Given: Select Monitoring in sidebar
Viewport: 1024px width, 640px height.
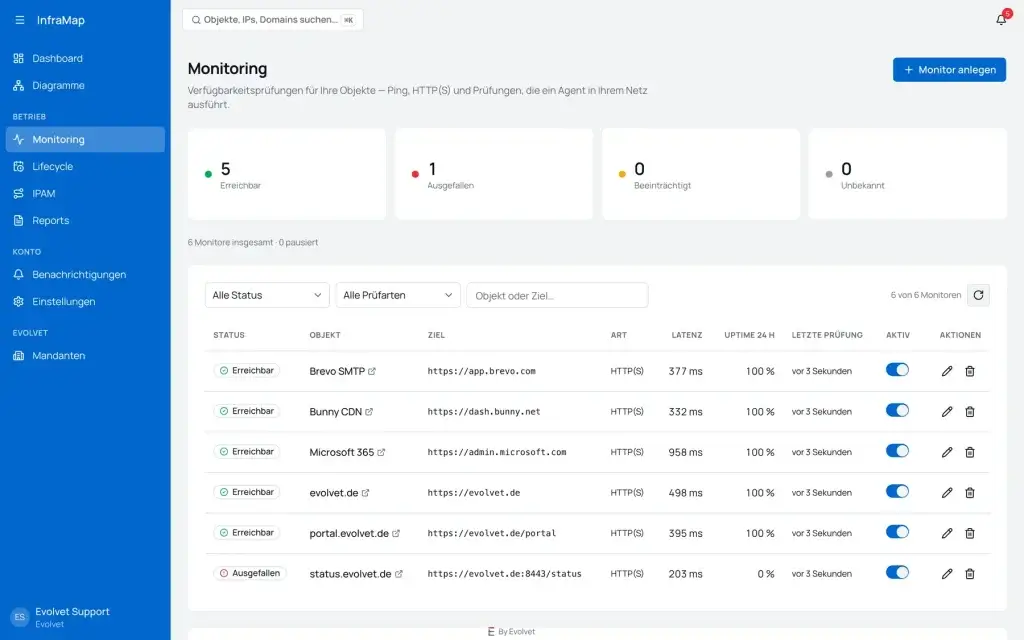Looking at the screenshot, I should [85, 139].
